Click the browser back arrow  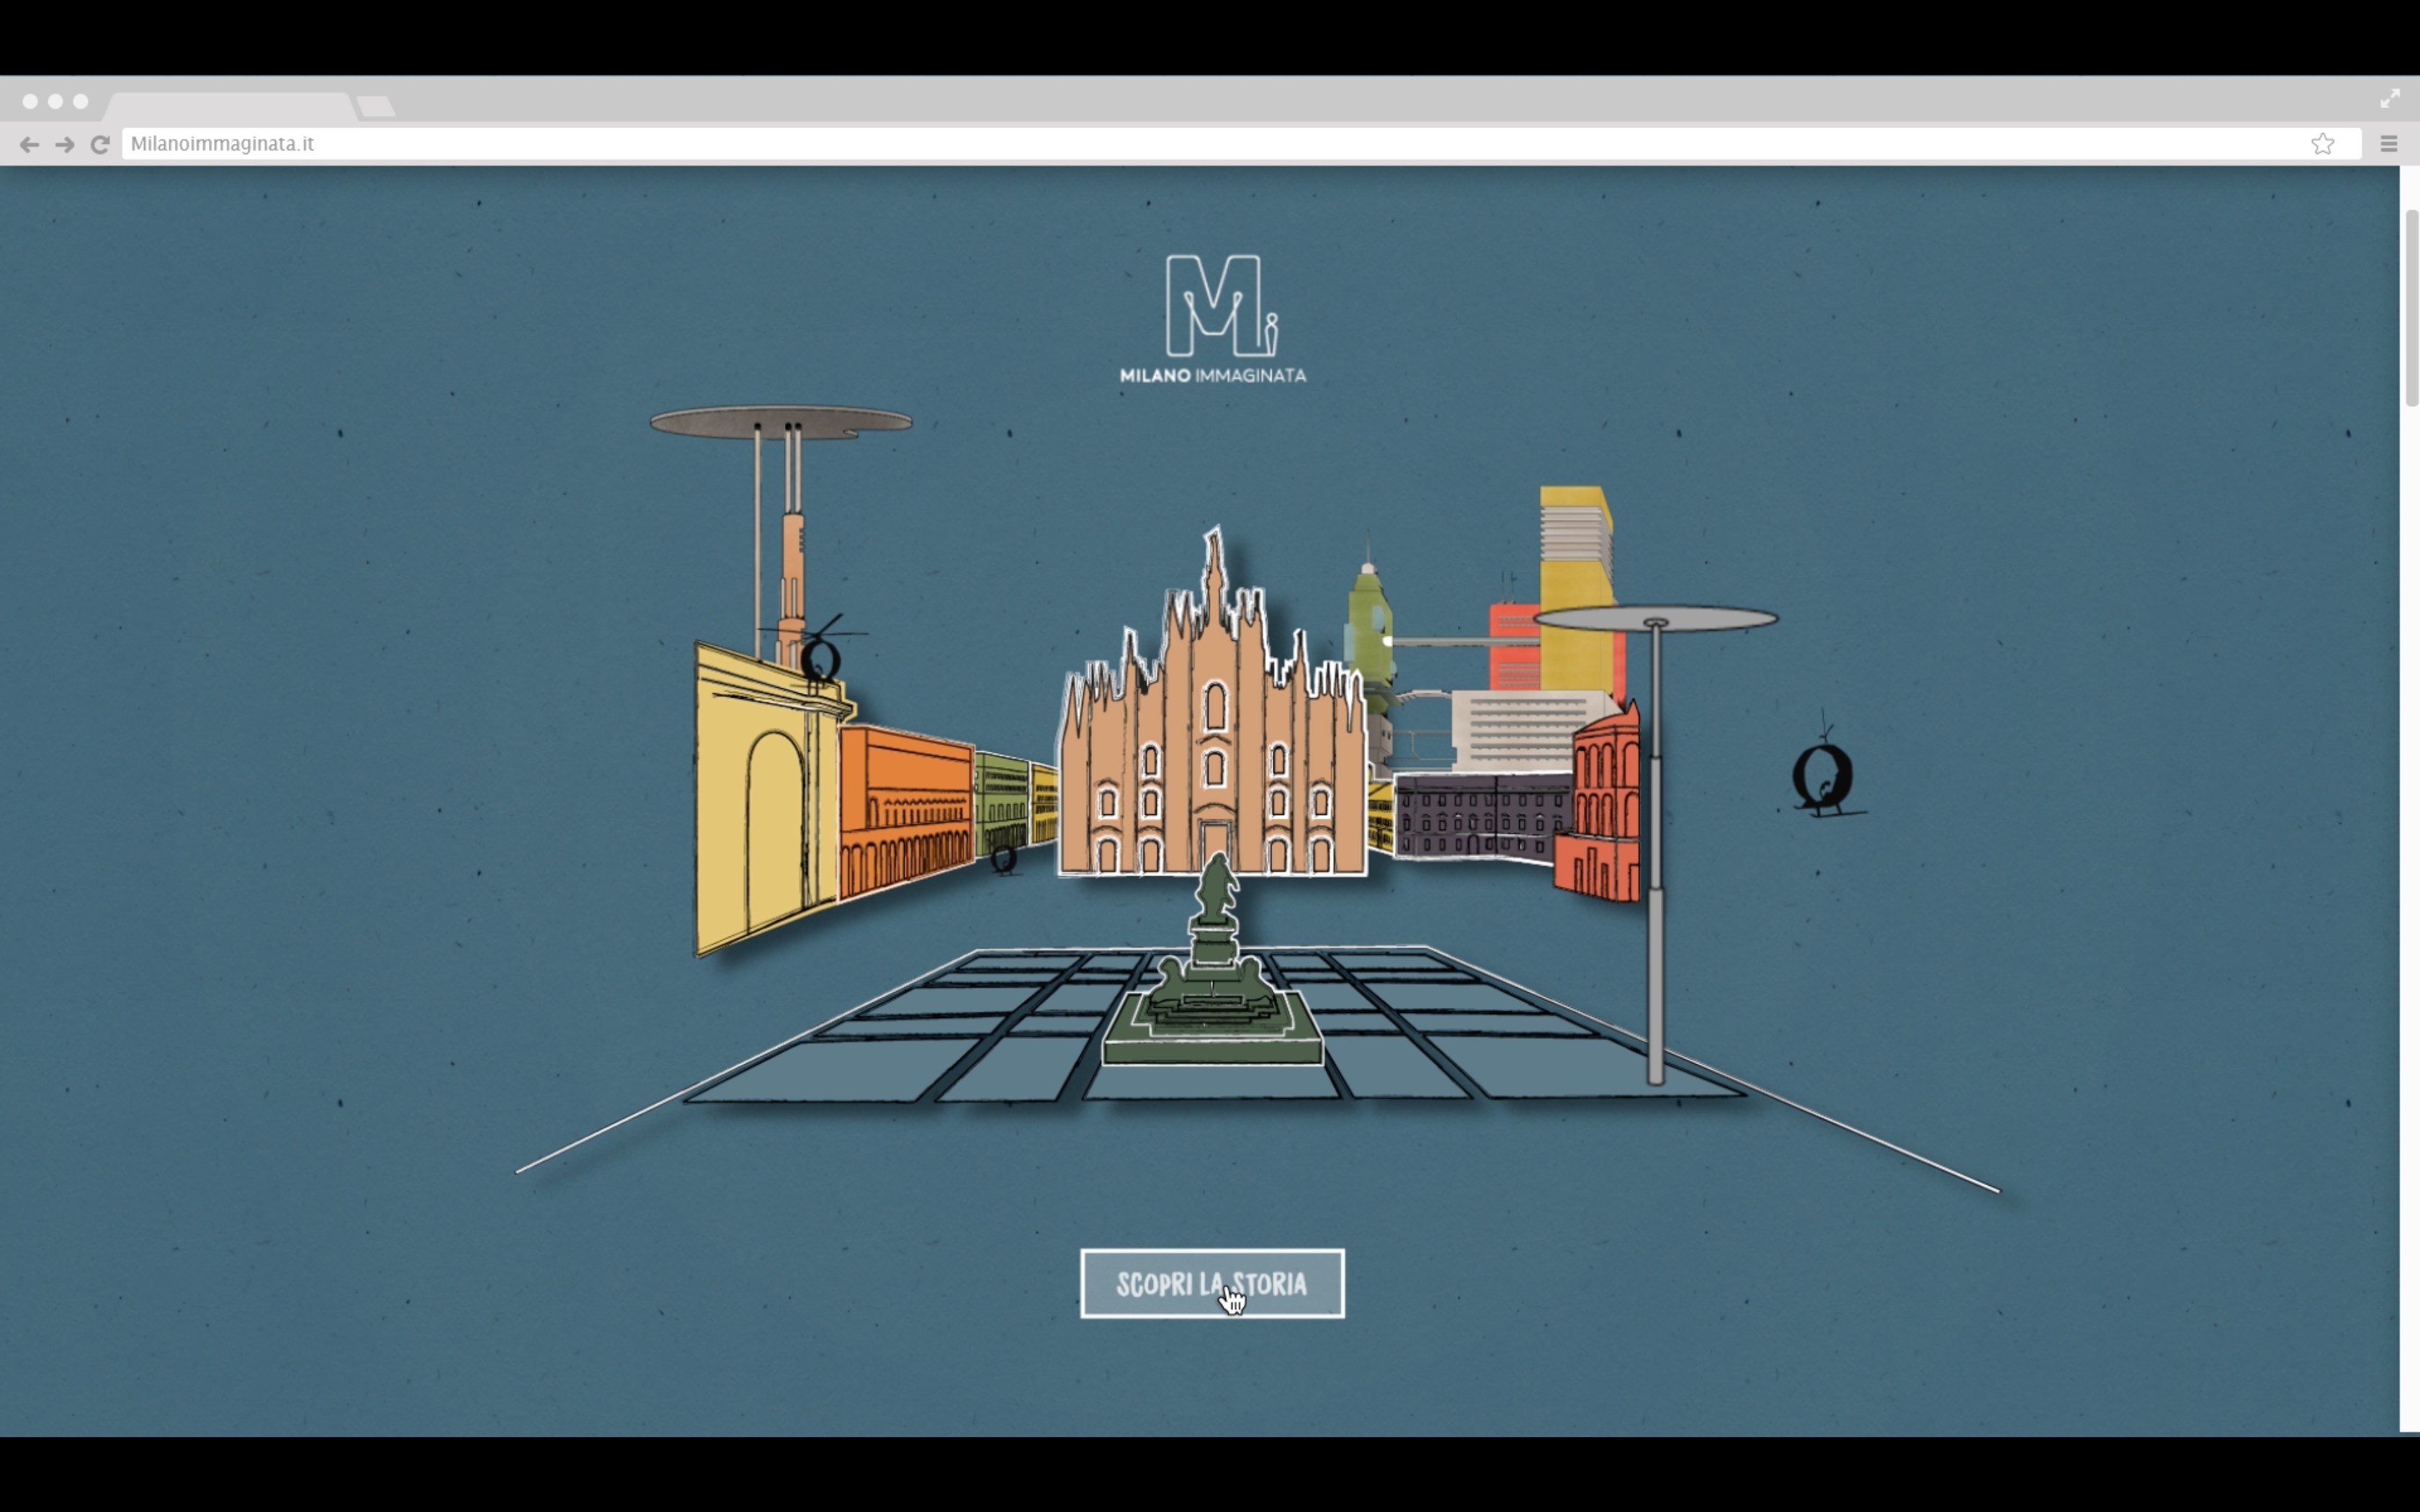click(29, 144)
